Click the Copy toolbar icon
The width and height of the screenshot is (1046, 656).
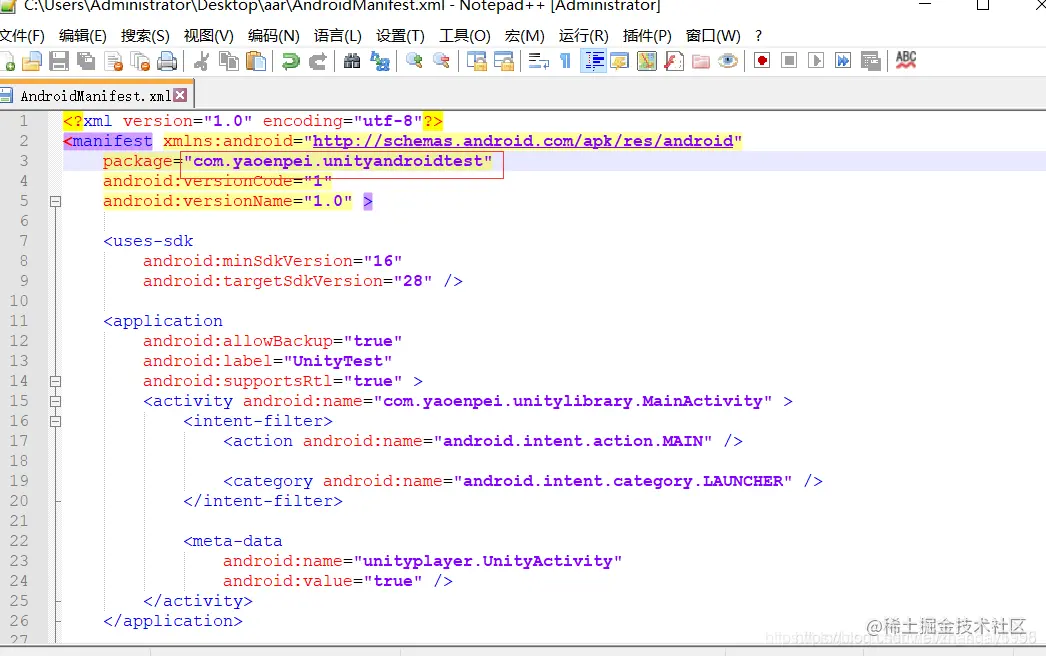pyautogui.click(x=229, y=61)
